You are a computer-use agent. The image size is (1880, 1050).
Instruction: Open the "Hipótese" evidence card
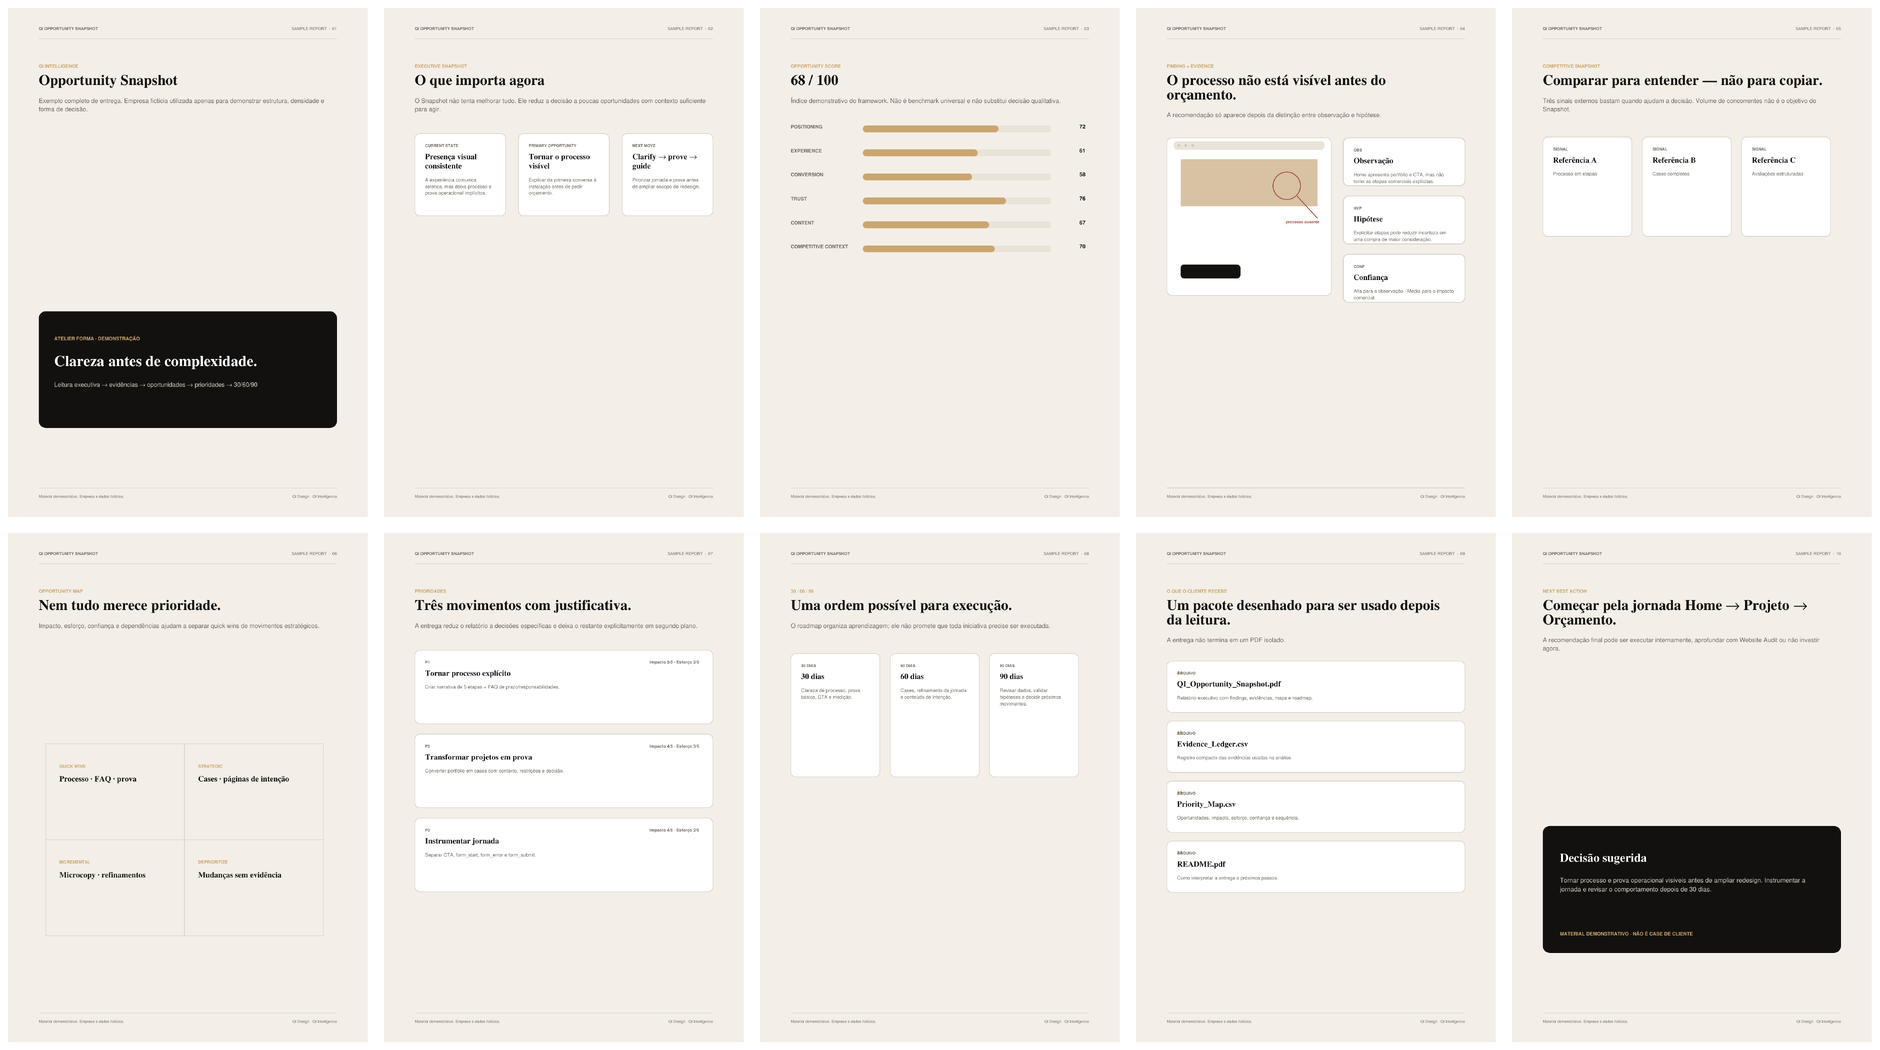click(x=1404, y=220)
